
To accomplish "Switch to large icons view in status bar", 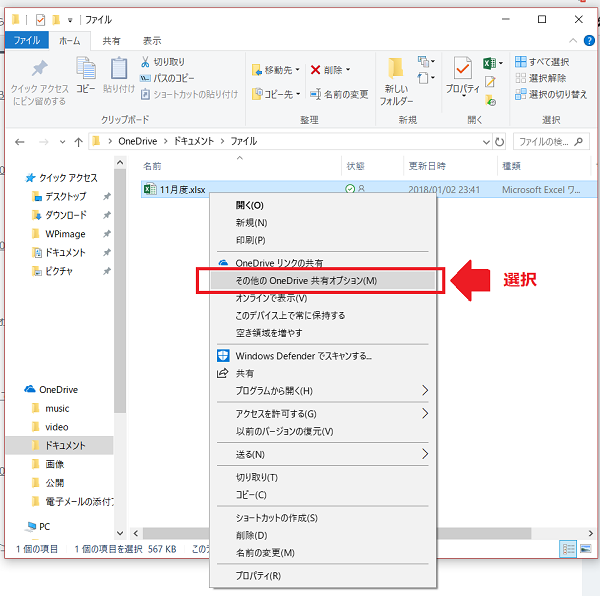I will click(585, 549).
